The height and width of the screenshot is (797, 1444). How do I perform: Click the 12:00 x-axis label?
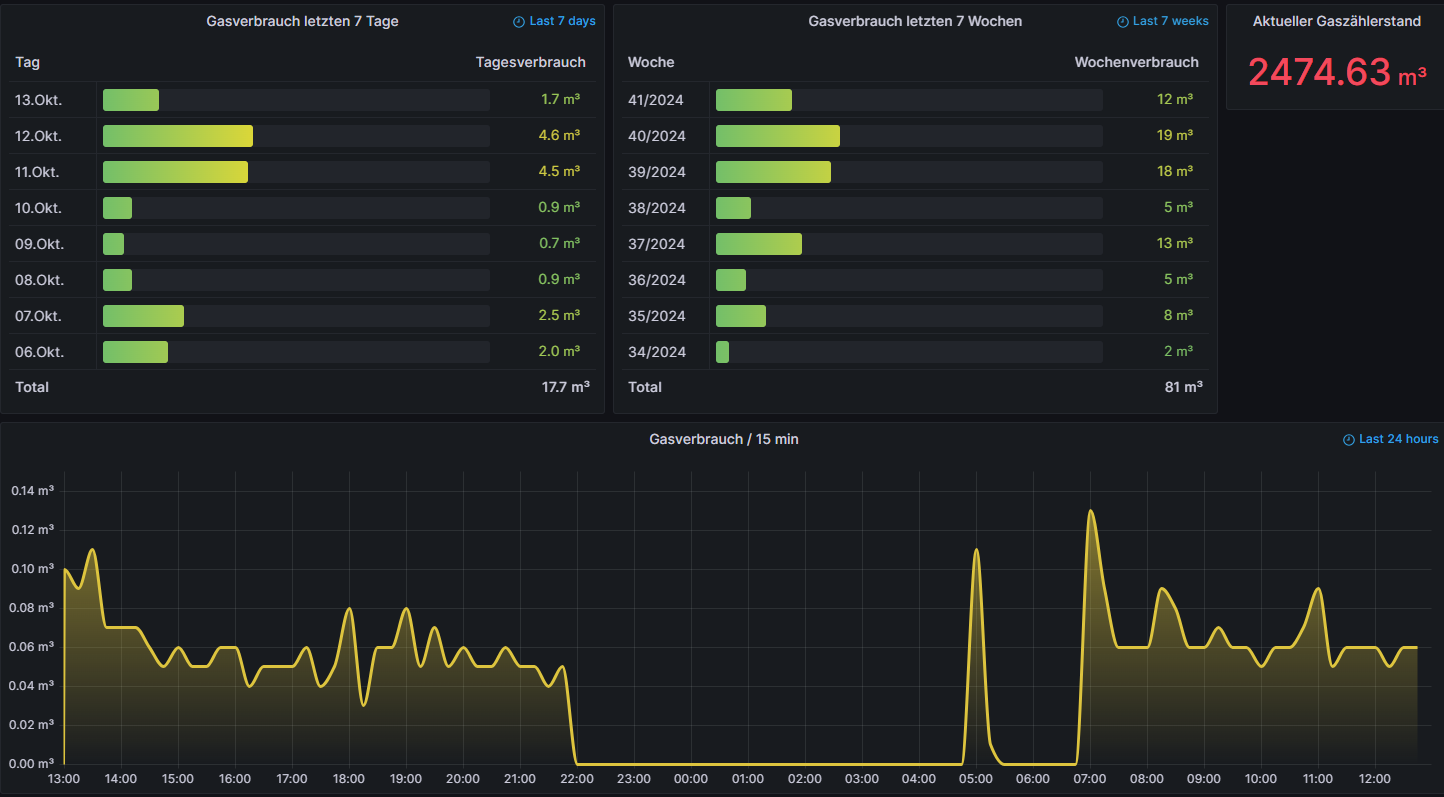tap(1375, 779)
